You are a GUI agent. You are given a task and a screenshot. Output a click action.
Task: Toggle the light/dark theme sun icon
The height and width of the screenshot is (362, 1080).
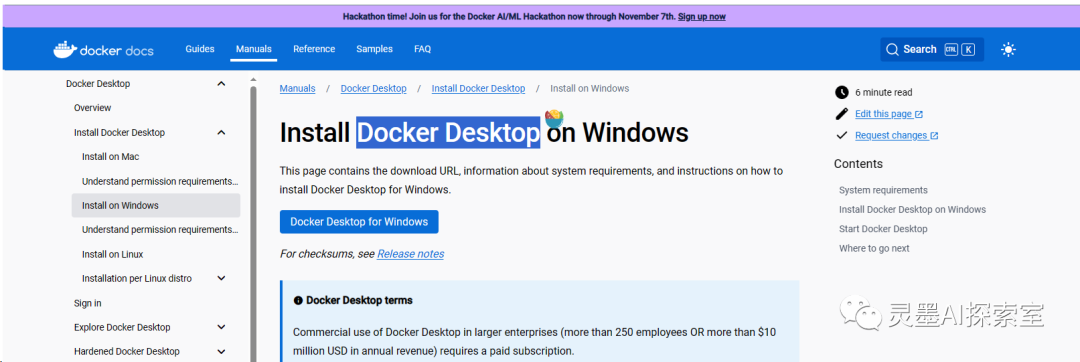point(1008,50)
